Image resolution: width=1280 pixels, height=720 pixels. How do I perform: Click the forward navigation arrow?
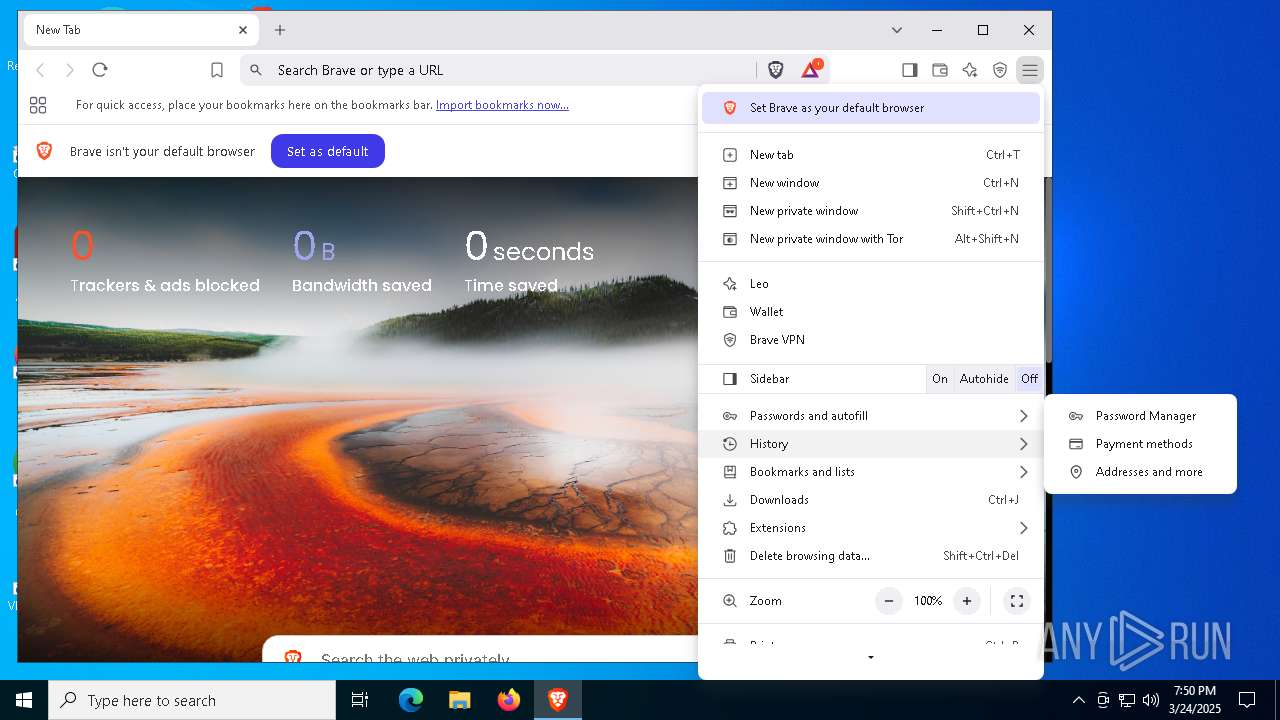tap(70, 70)
